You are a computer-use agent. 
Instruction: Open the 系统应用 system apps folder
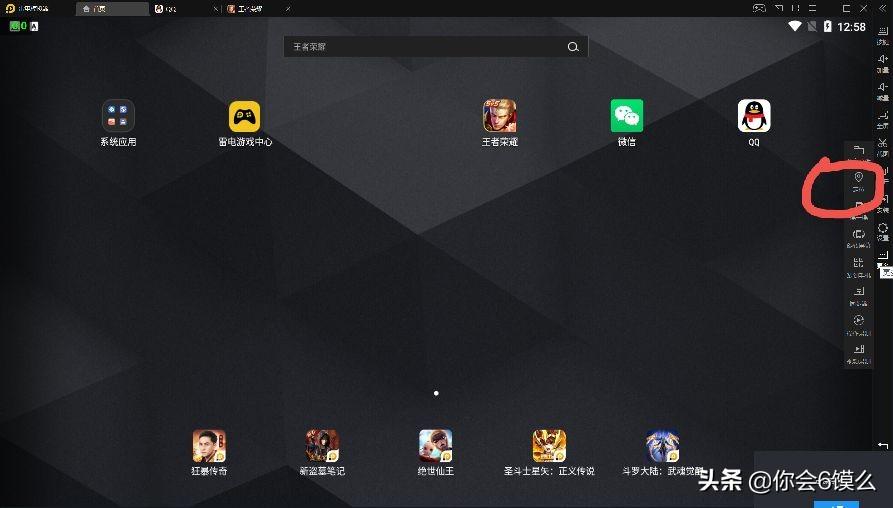pyautogui.click(x=118, y=117)
